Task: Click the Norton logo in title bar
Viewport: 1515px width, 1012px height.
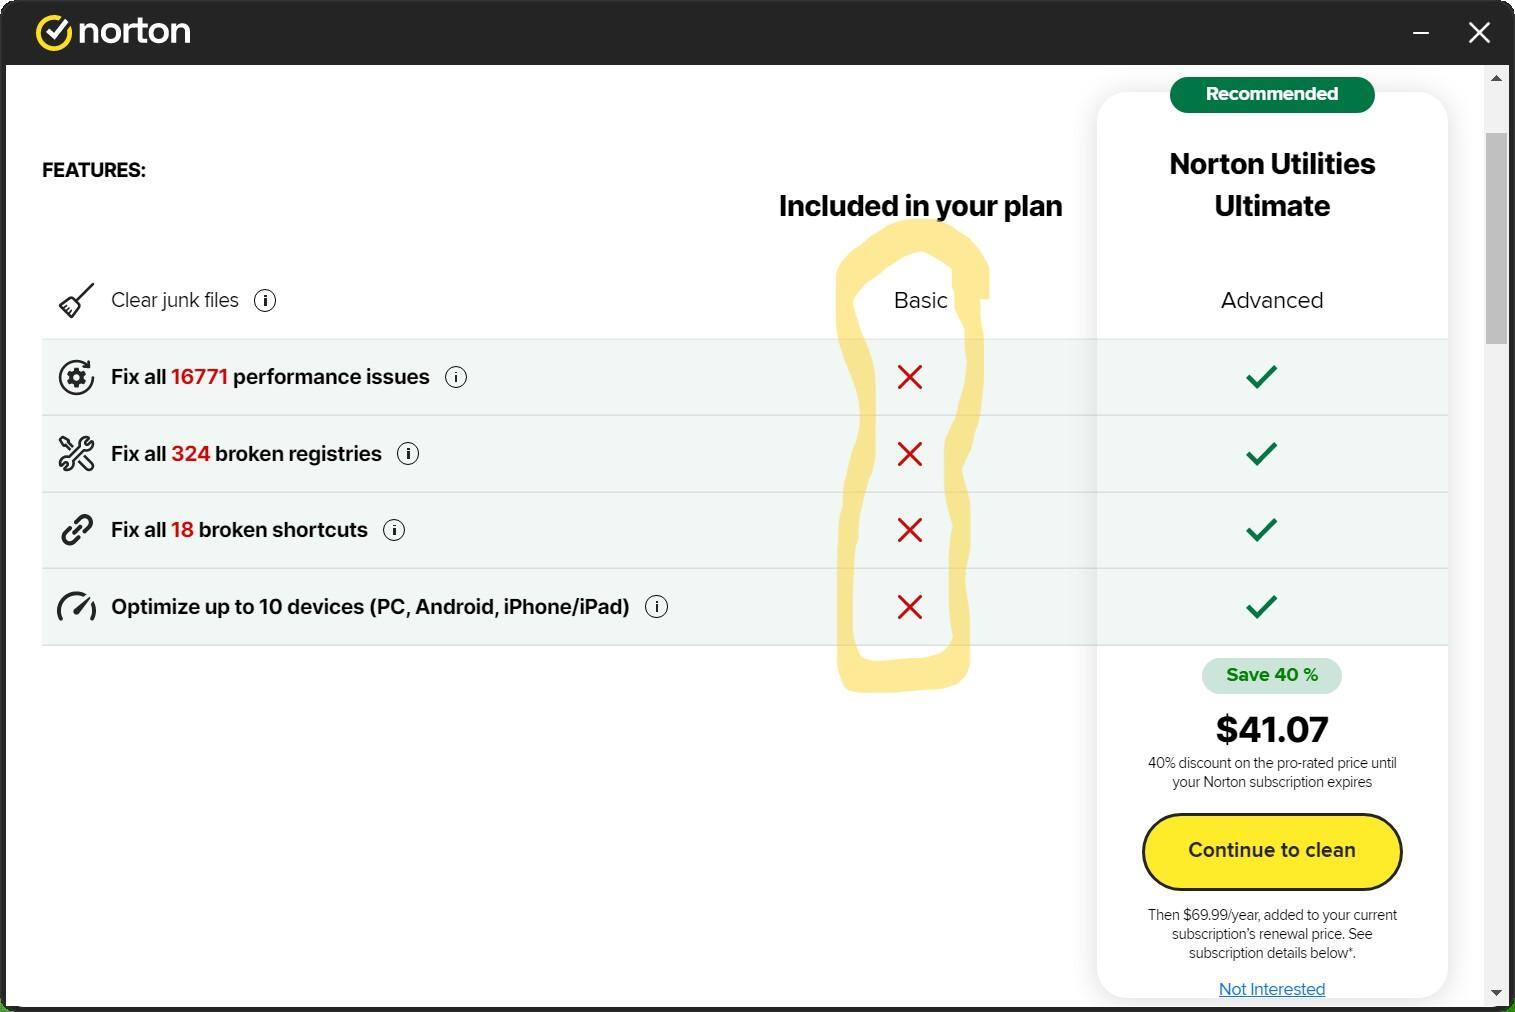Action: coord(113,32)
